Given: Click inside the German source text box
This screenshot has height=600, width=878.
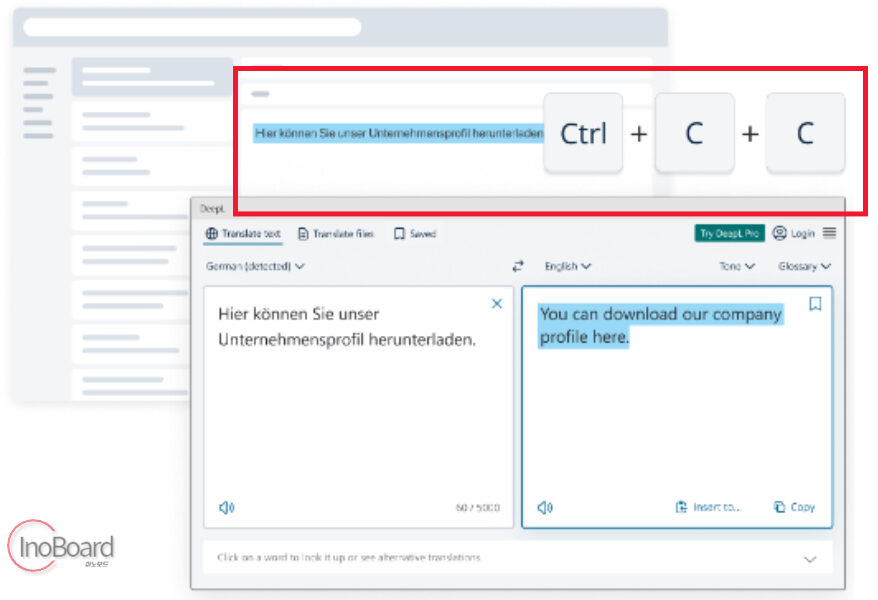Looking at the screenshot, I should (358, 407).
